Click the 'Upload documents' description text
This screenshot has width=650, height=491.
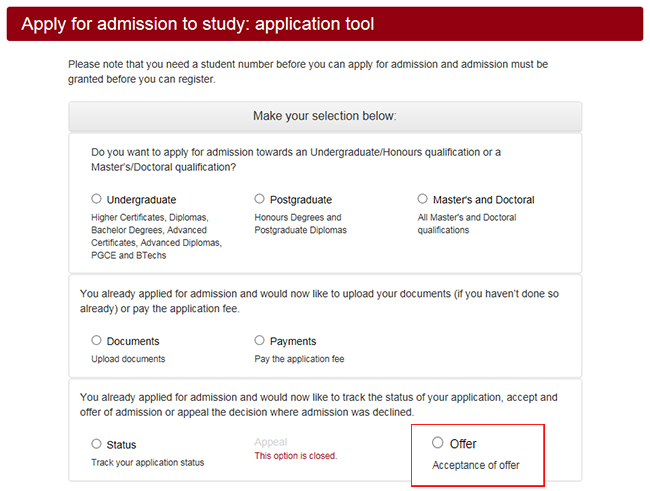pyautogui.click(x=128, y=359)
